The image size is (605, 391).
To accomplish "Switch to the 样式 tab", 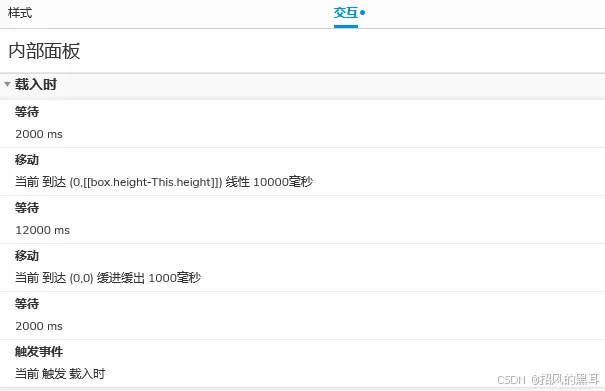I will pos(20,13).
